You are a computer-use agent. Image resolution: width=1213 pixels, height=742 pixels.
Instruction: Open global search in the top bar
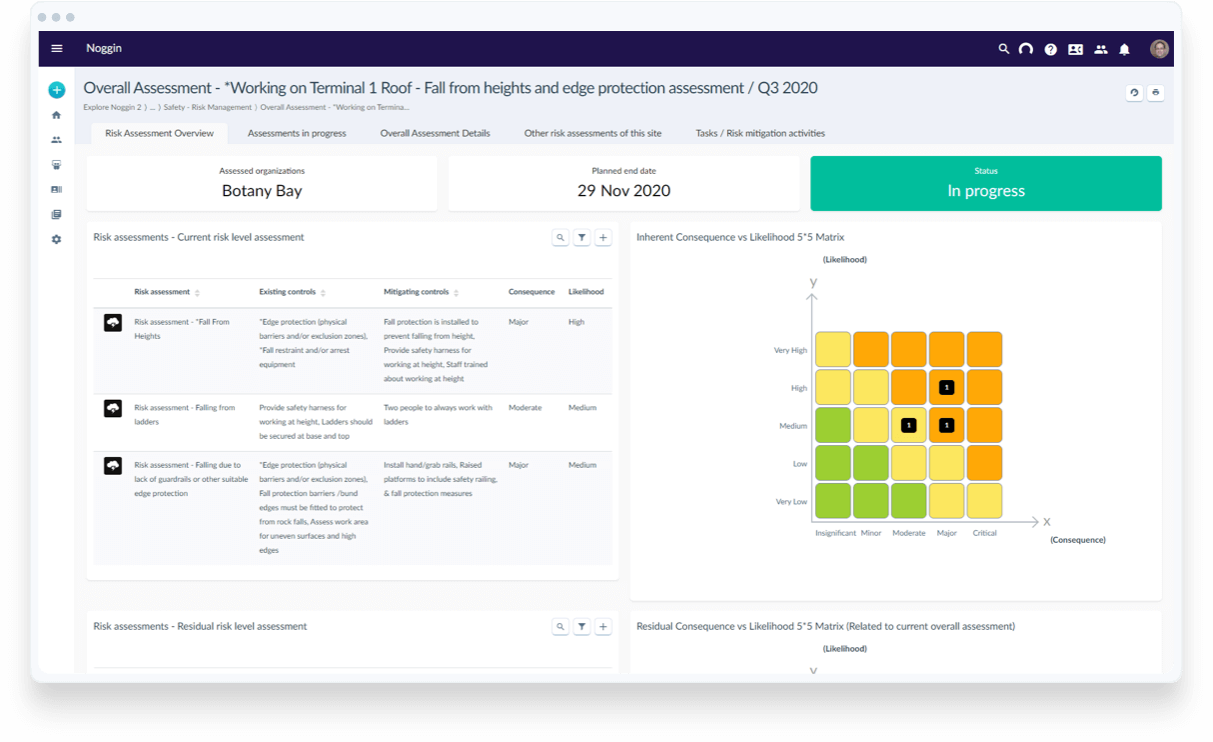[x=1004, y=48]
